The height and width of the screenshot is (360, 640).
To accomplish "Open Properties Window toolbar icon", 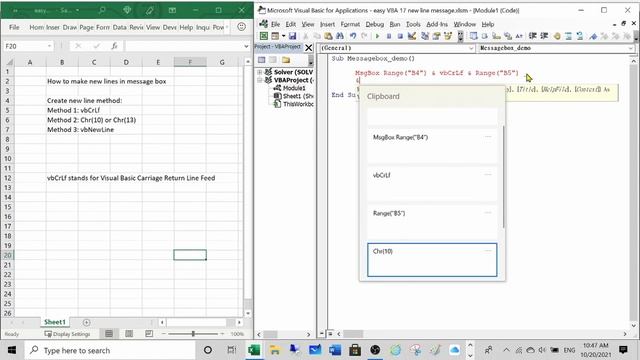I will (x=436, y=36).
